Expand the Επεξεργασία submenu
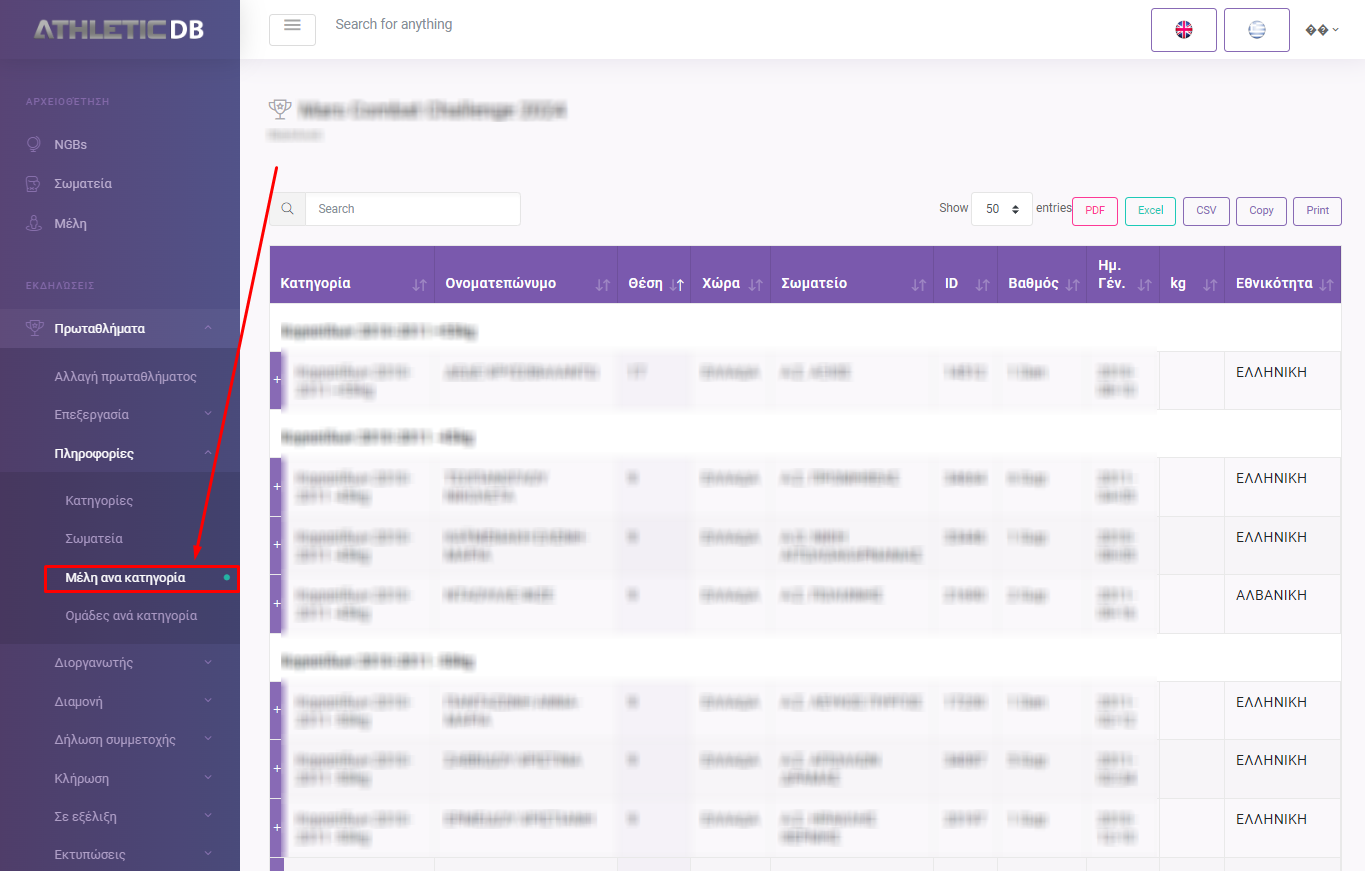 click(x=120, y=414)
